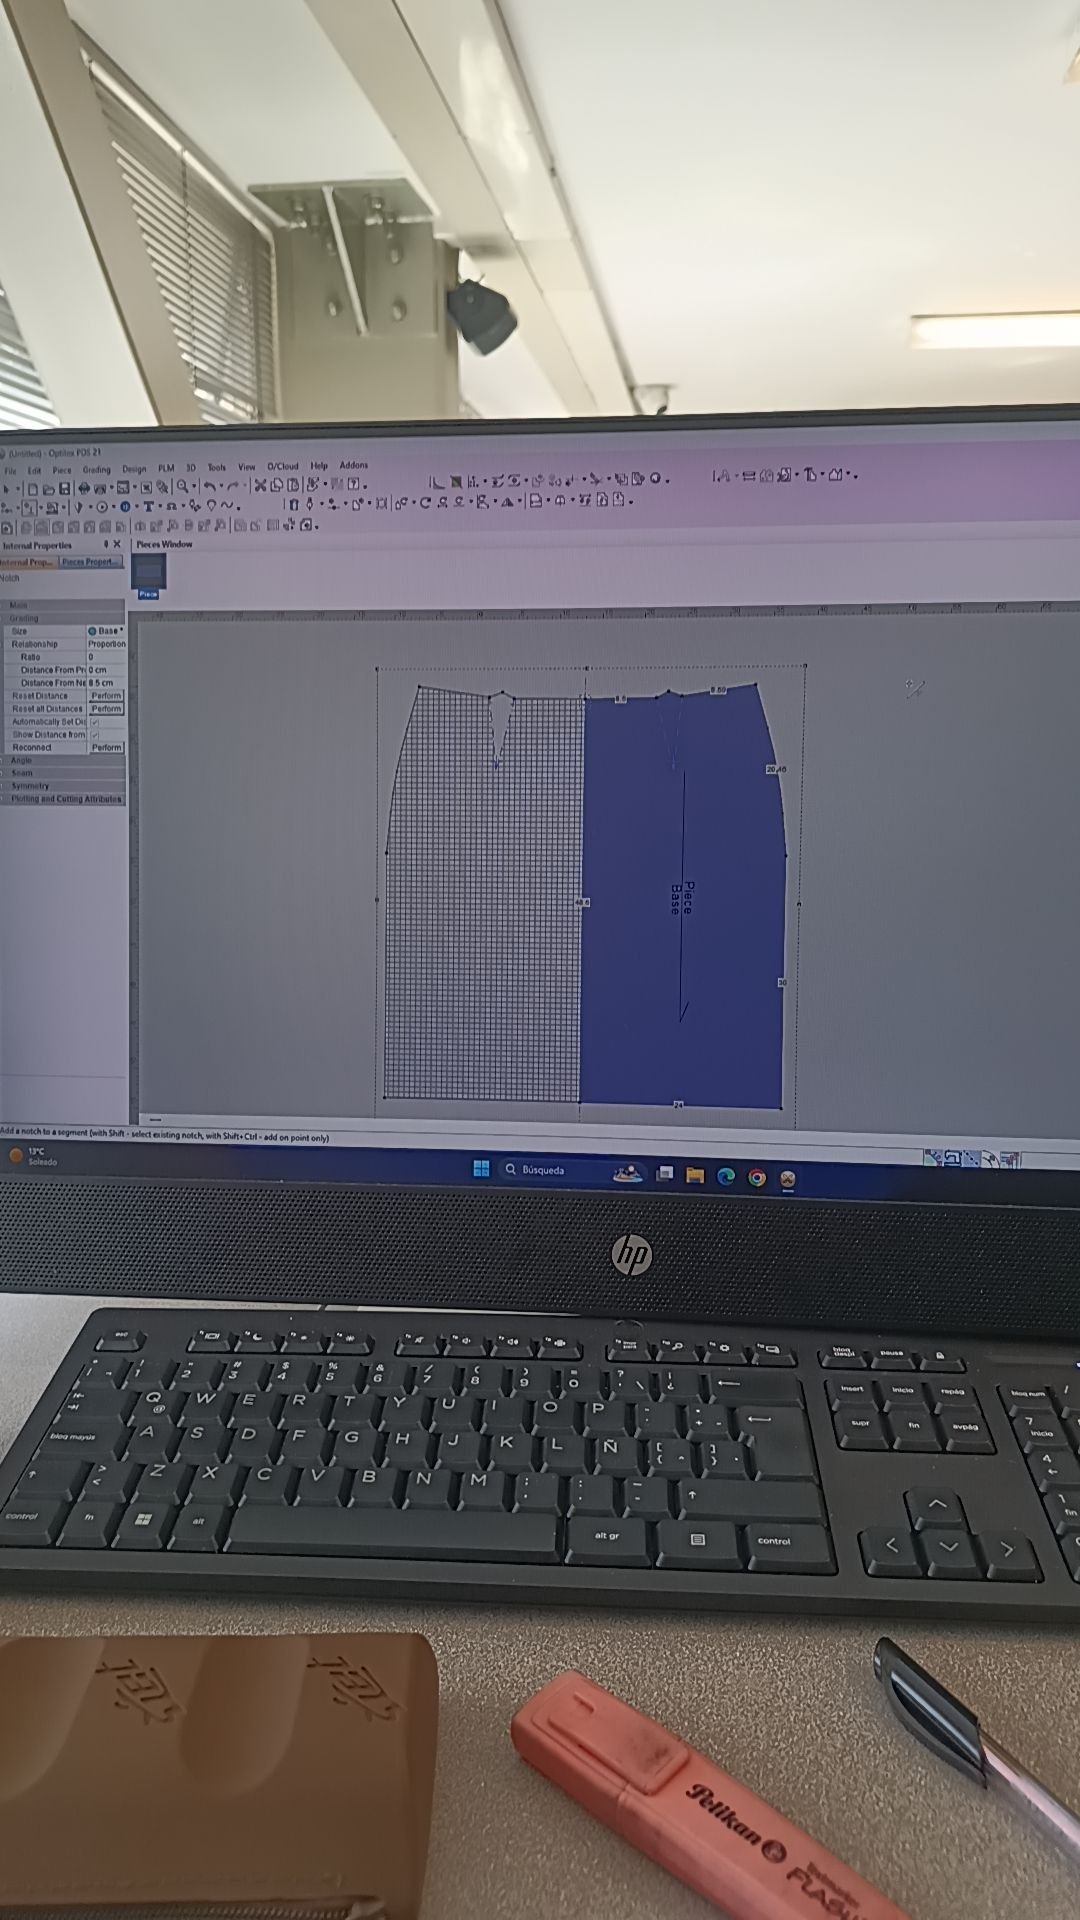The height and width of the screenshot is (1920, 1080).
Task: Expand the Angle section
Action: tap(63, 760)
